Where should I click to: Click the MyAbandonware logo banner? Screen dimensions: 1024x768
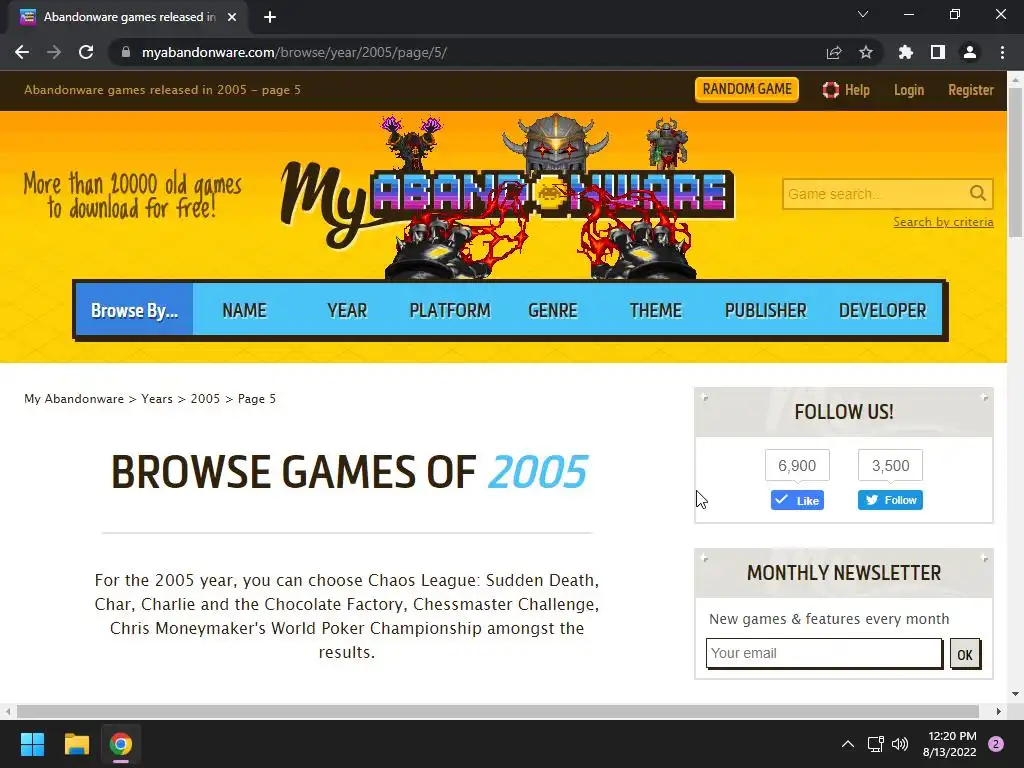[508, 196]
